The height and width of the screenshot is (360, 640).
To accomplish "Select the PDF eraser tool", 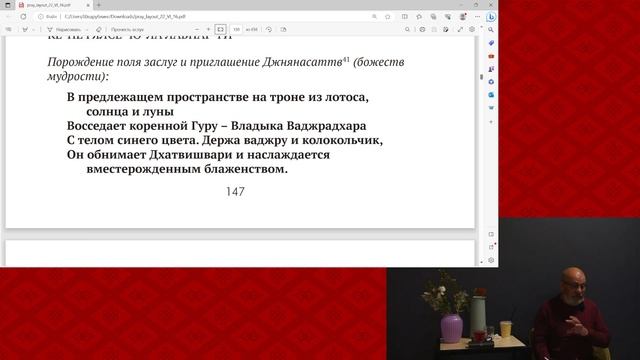I will pyautogui.click(x=99, y=29).
